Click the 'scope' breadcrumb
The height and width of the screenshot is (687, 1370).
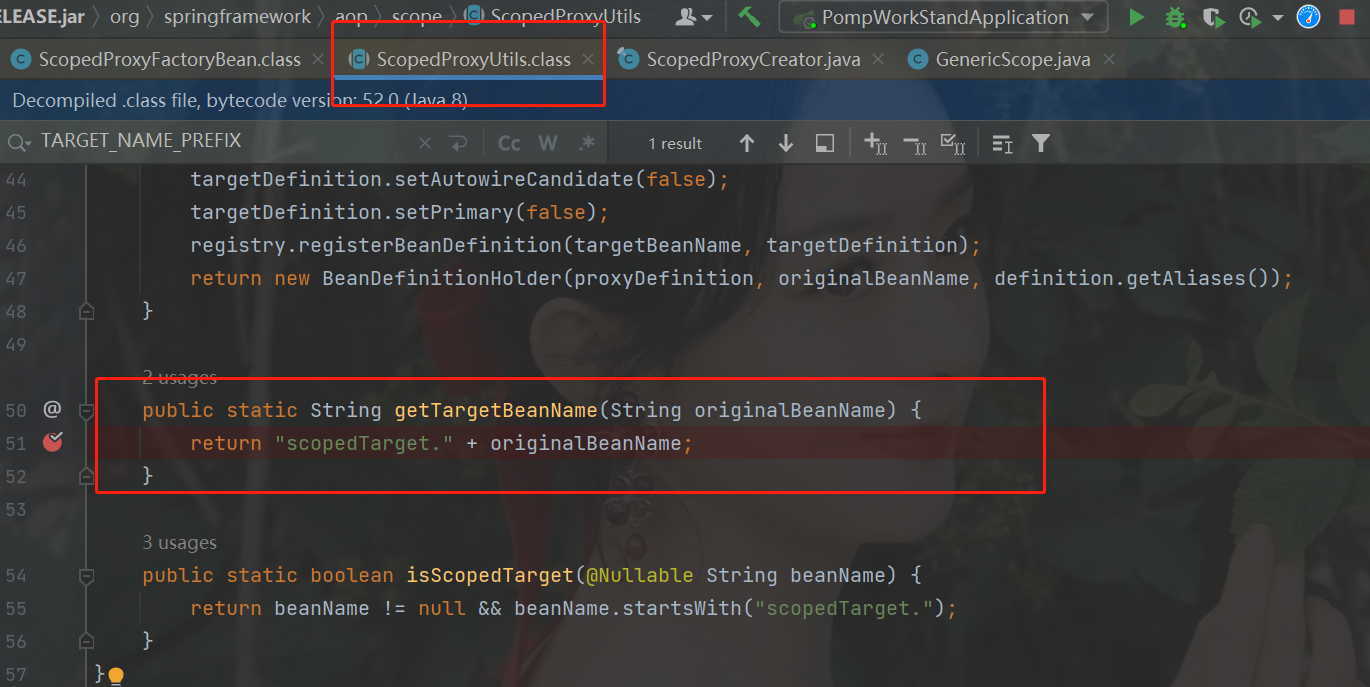tap(417, 17)
